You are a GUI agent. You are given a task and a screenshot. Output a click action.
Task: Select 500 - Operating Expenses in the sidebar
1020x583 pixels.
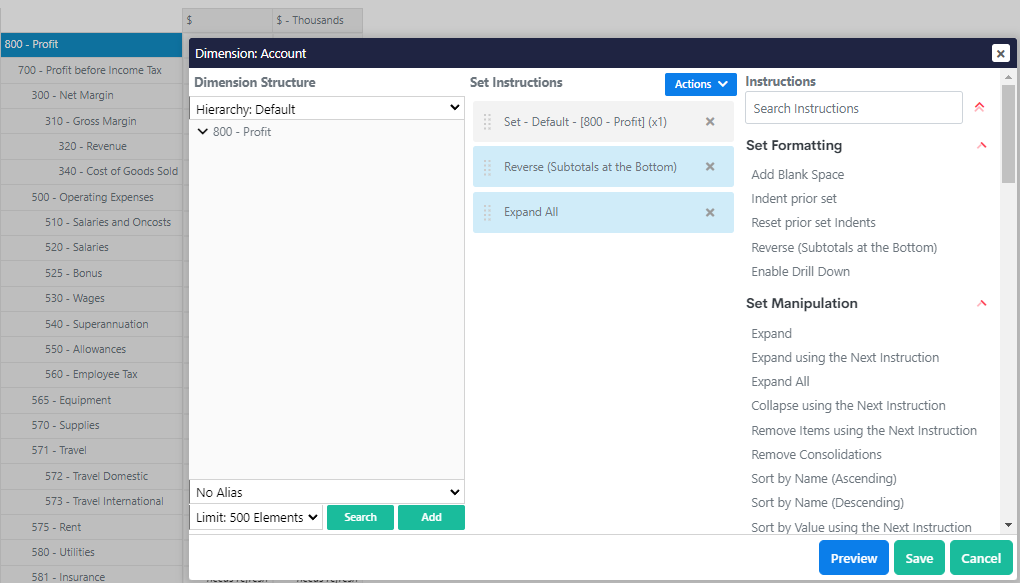[92, 197]
